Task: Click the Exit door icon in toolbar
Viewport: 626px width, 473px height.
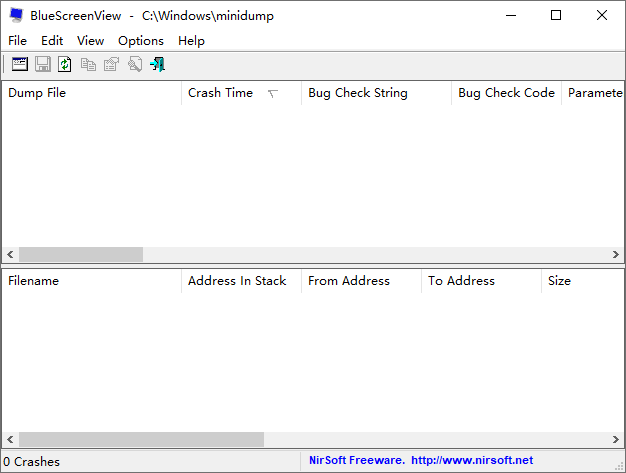Action: coord(157,64)
